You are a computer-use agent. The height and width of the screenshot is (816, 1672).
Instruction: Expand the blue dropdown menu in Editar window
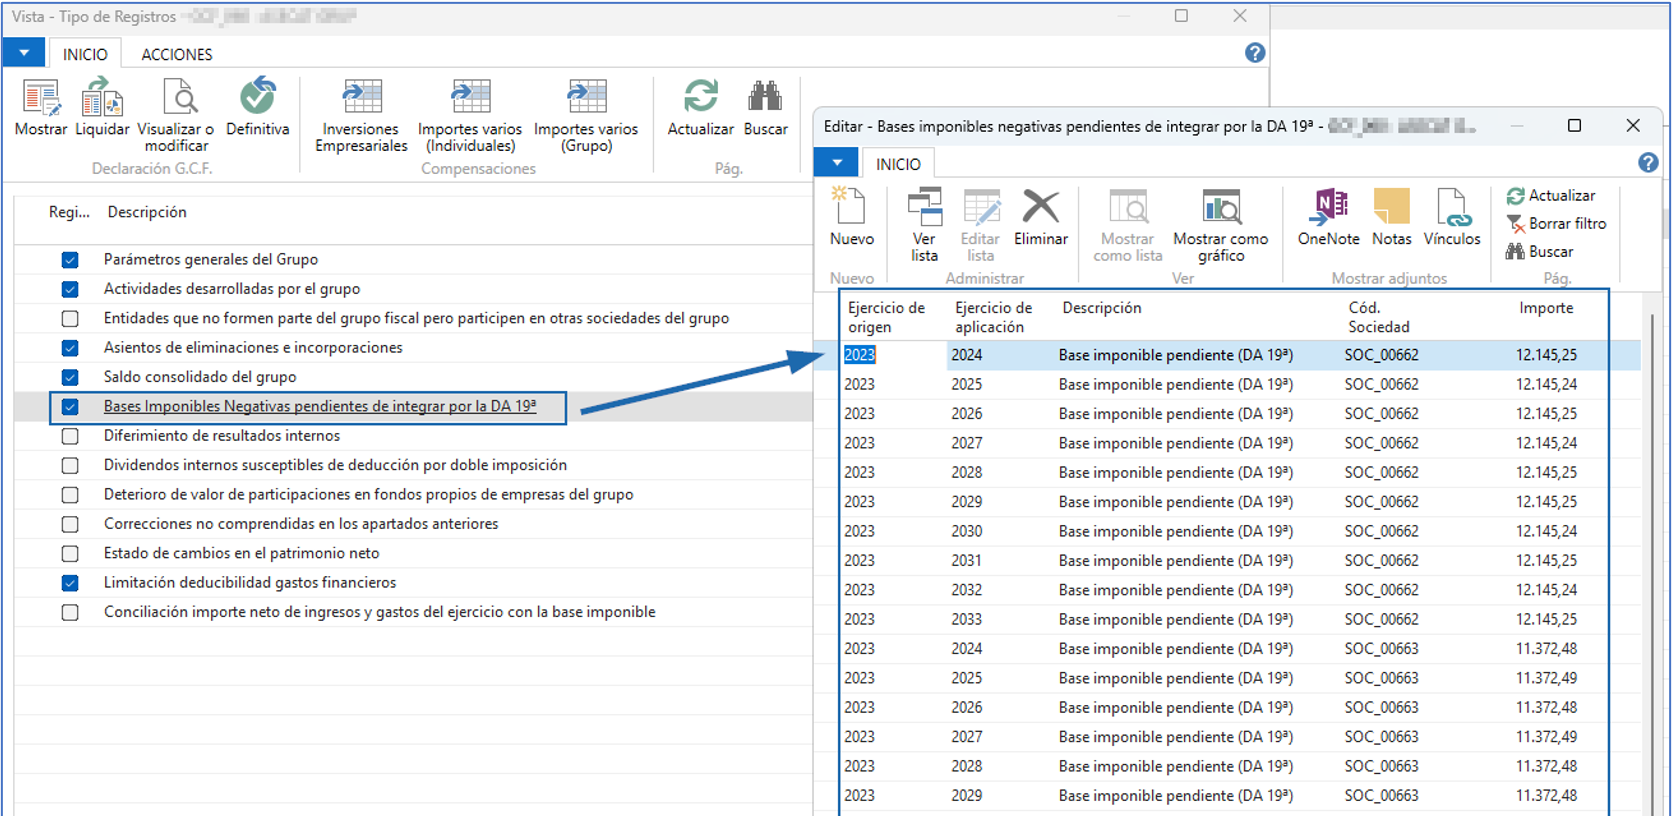point(837,163)
